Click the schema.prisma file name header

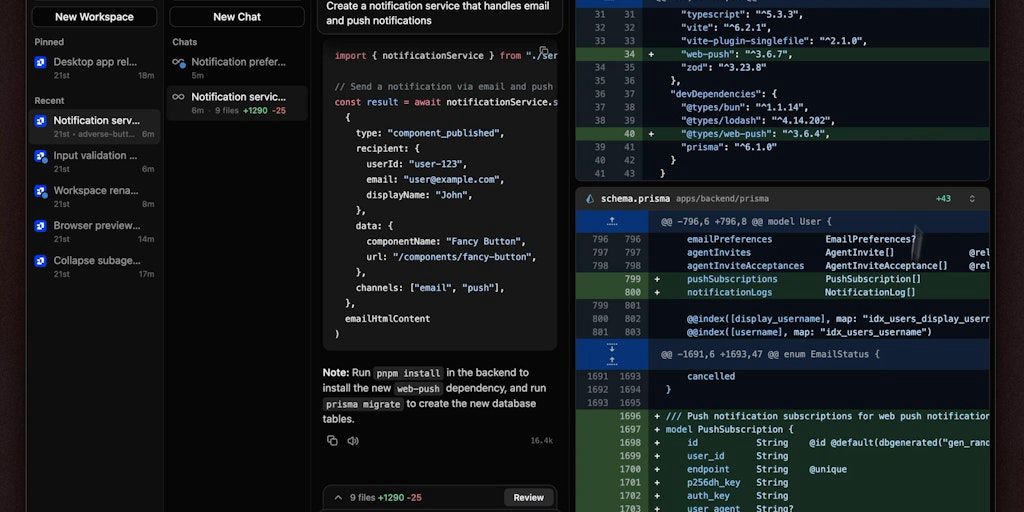[x=635, y=199]
